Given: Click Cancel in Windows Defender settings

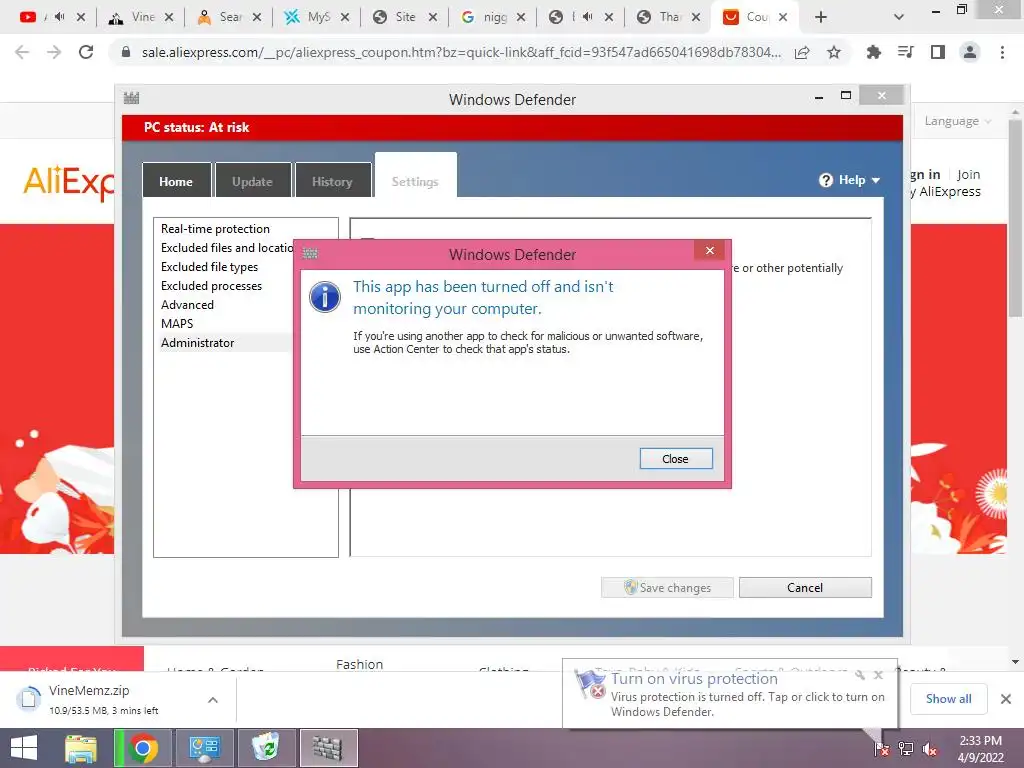Looking at the screenshot, I should (x=805, y=587).
